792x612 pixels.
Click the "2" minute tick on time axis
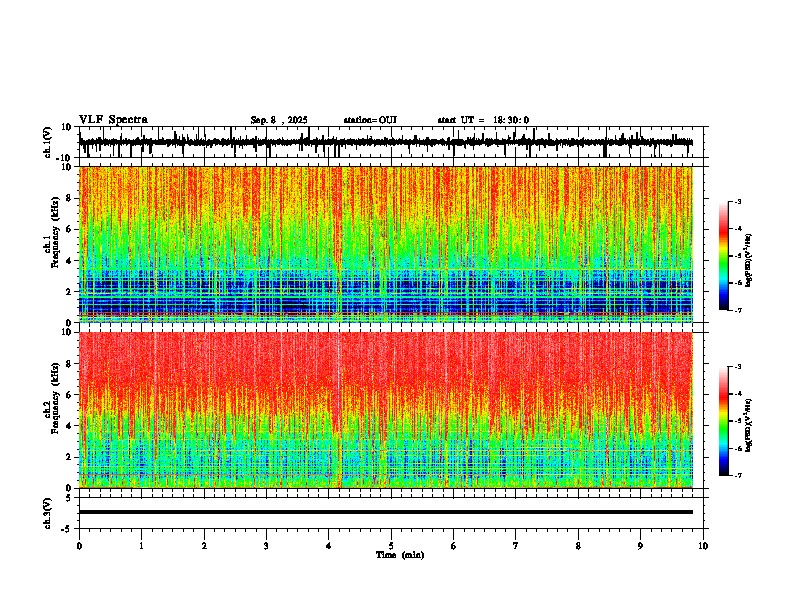click(204, 546)
